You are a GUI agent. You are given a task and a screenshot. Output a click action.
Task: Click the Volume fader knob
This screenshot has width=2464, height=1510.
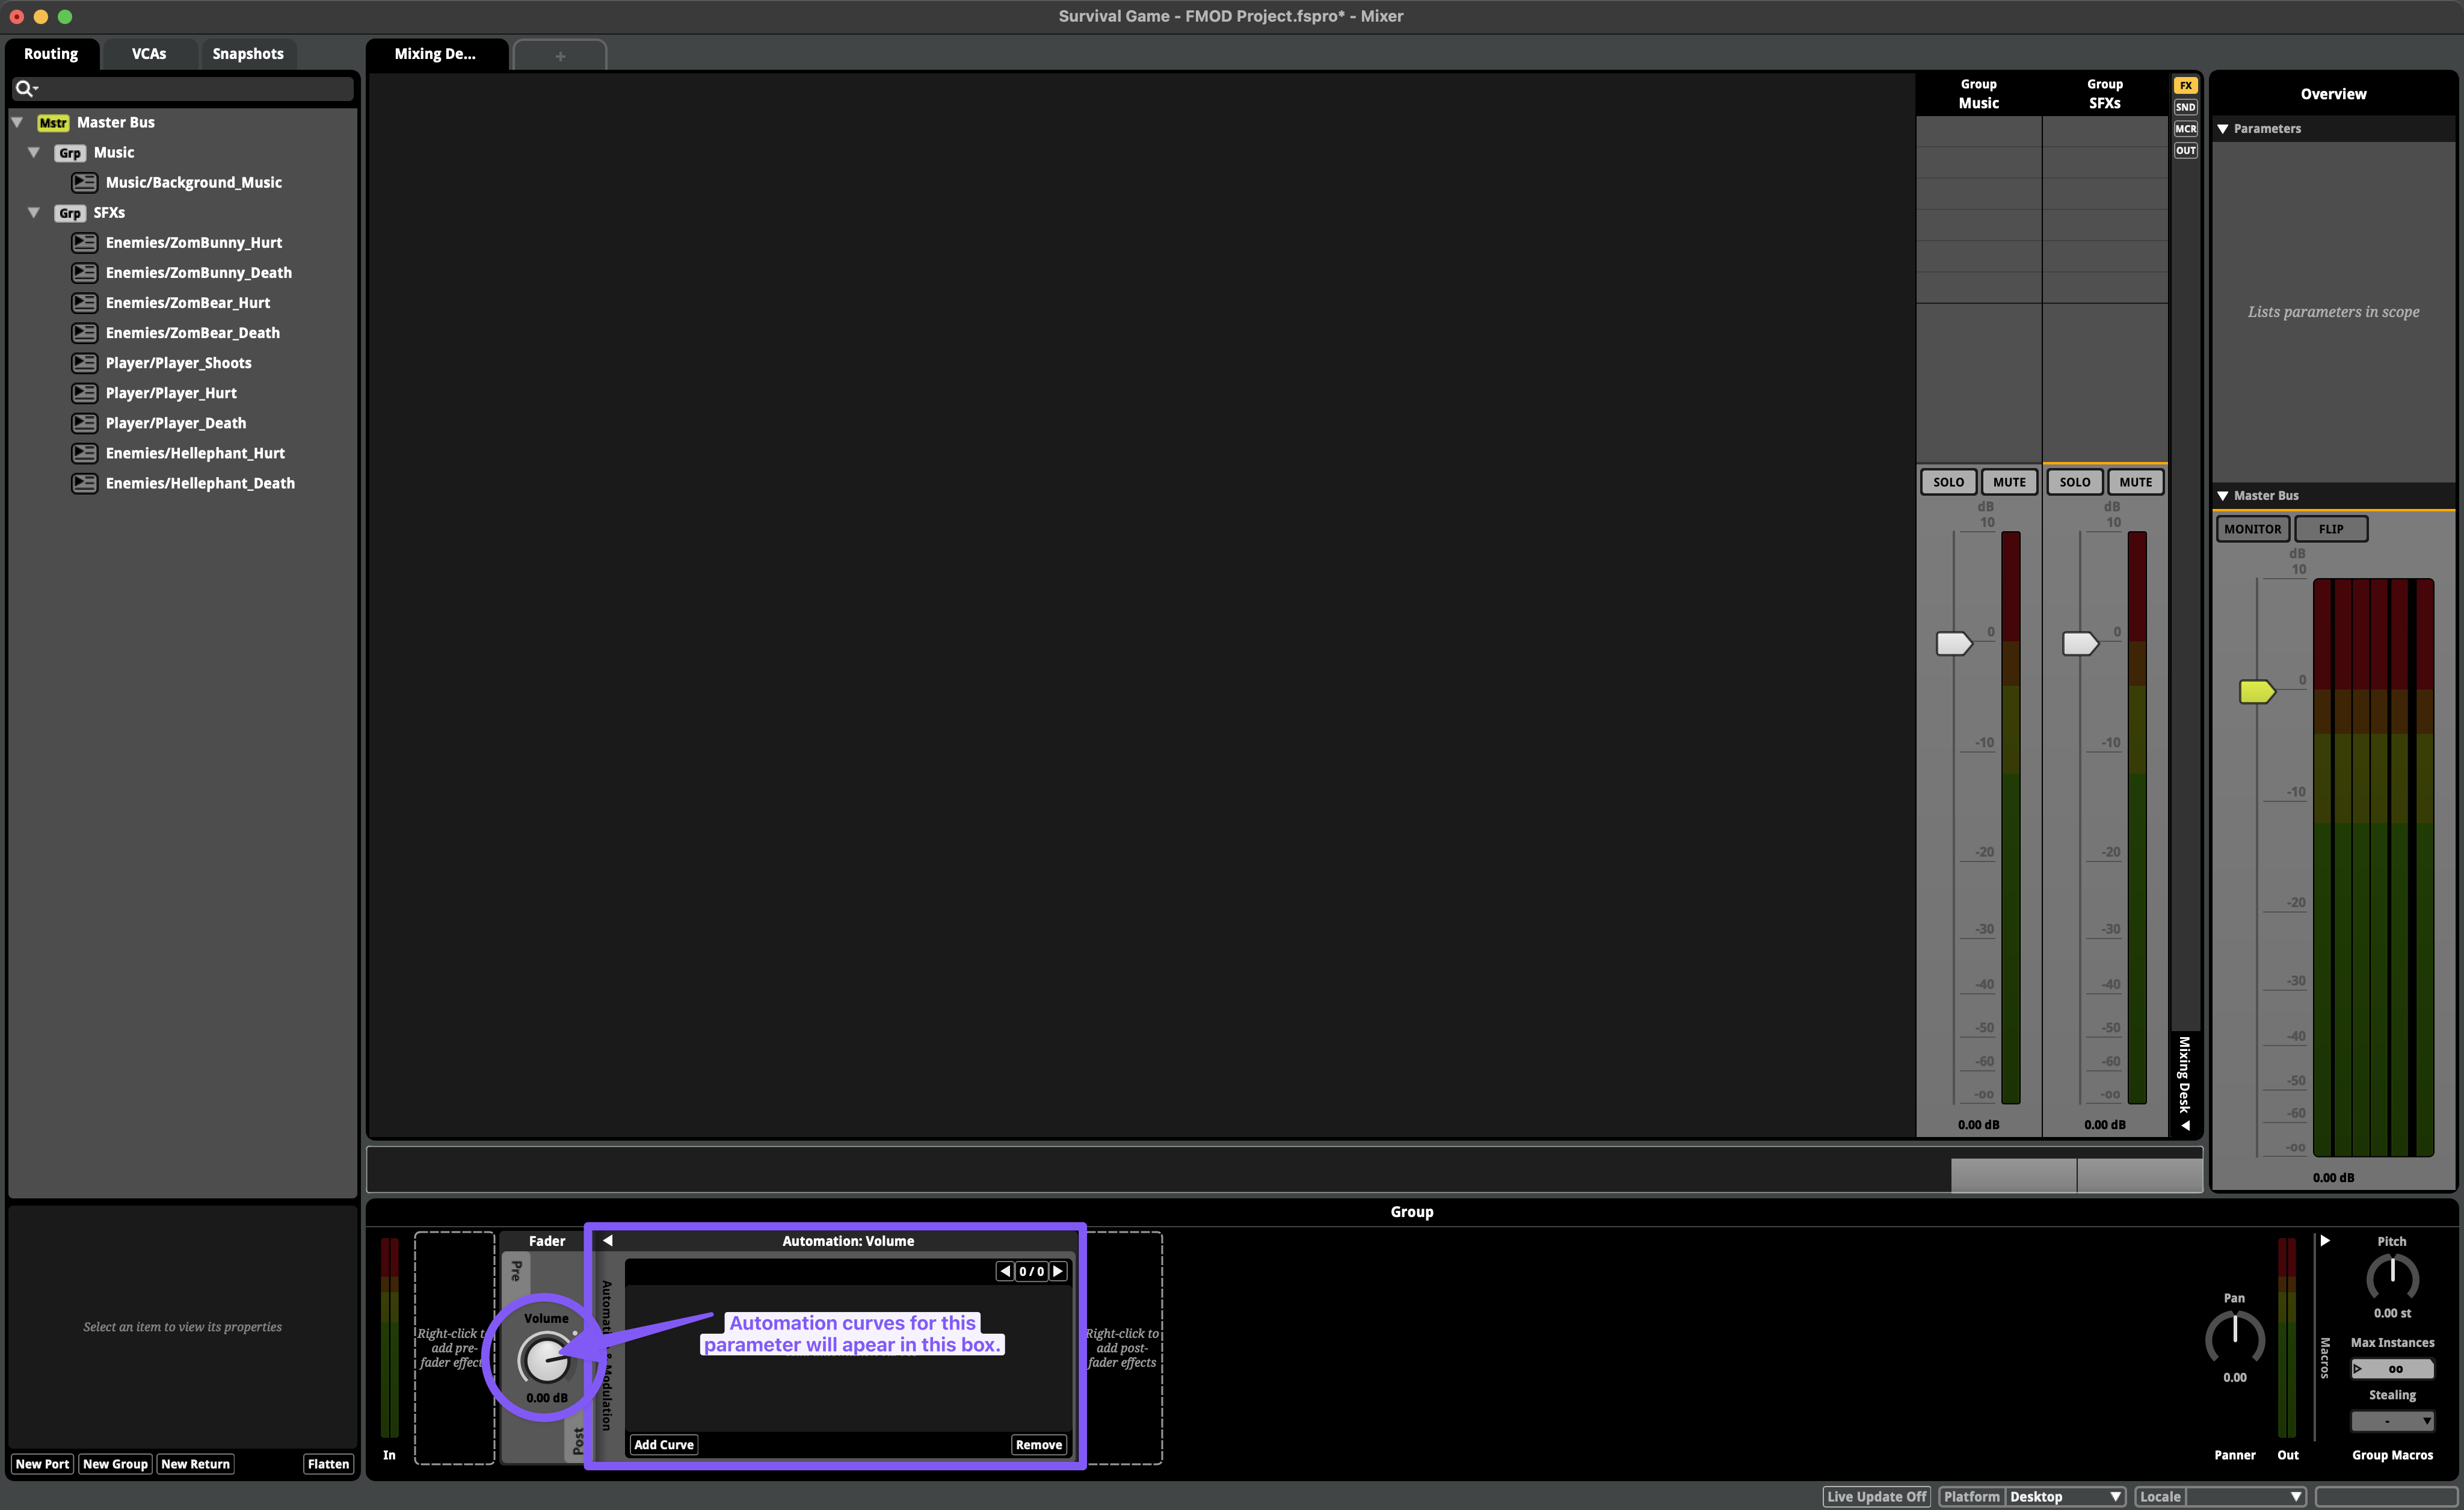click(547, 1360)
